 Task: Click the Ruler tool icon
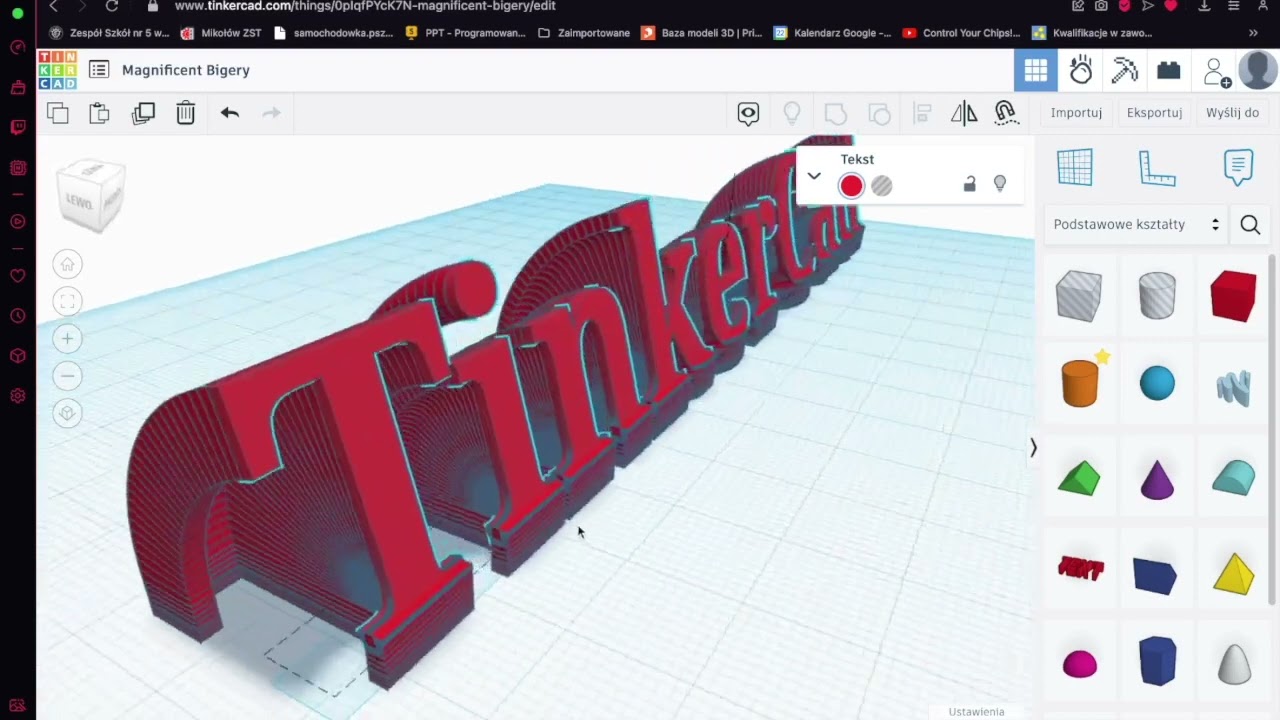point(1157,167)
